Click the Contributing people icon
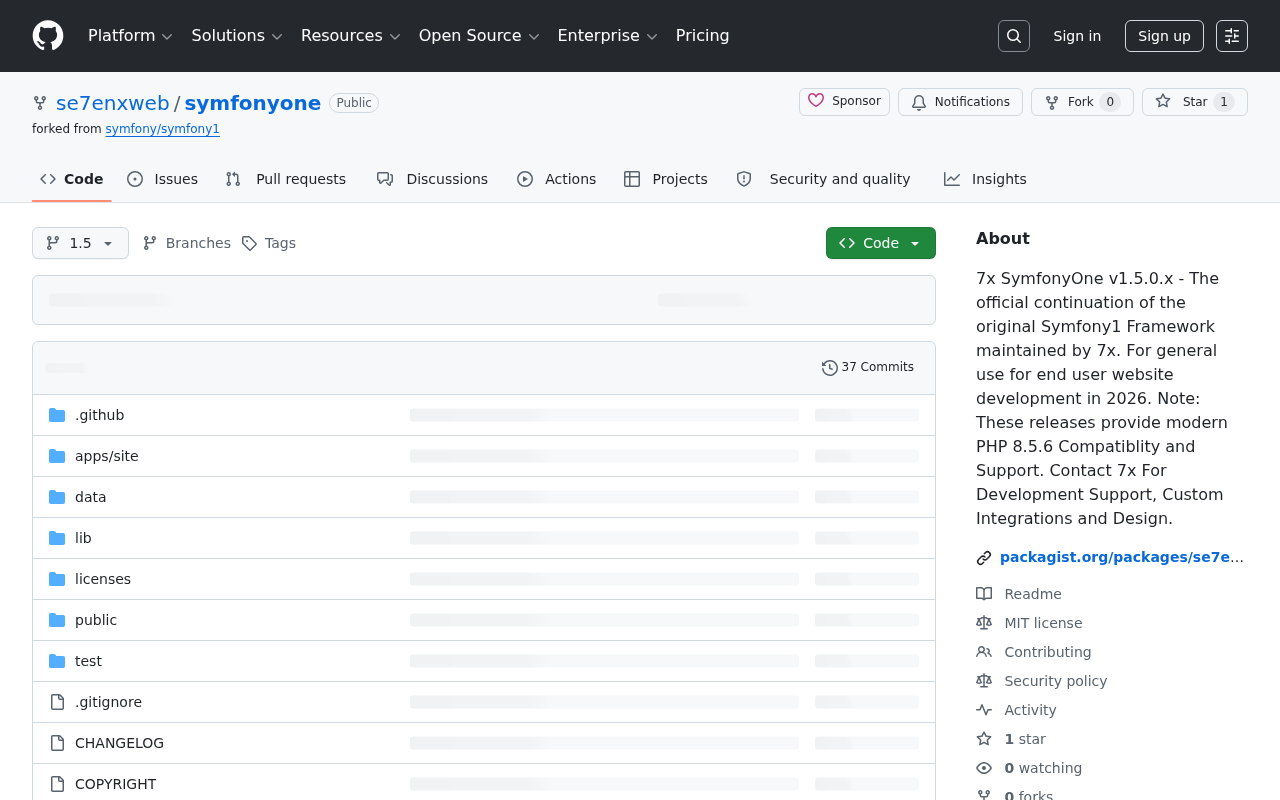Image resolution: width=1280 pixels, height=800 pixels. pyautogui.click(x=984, y=652)
